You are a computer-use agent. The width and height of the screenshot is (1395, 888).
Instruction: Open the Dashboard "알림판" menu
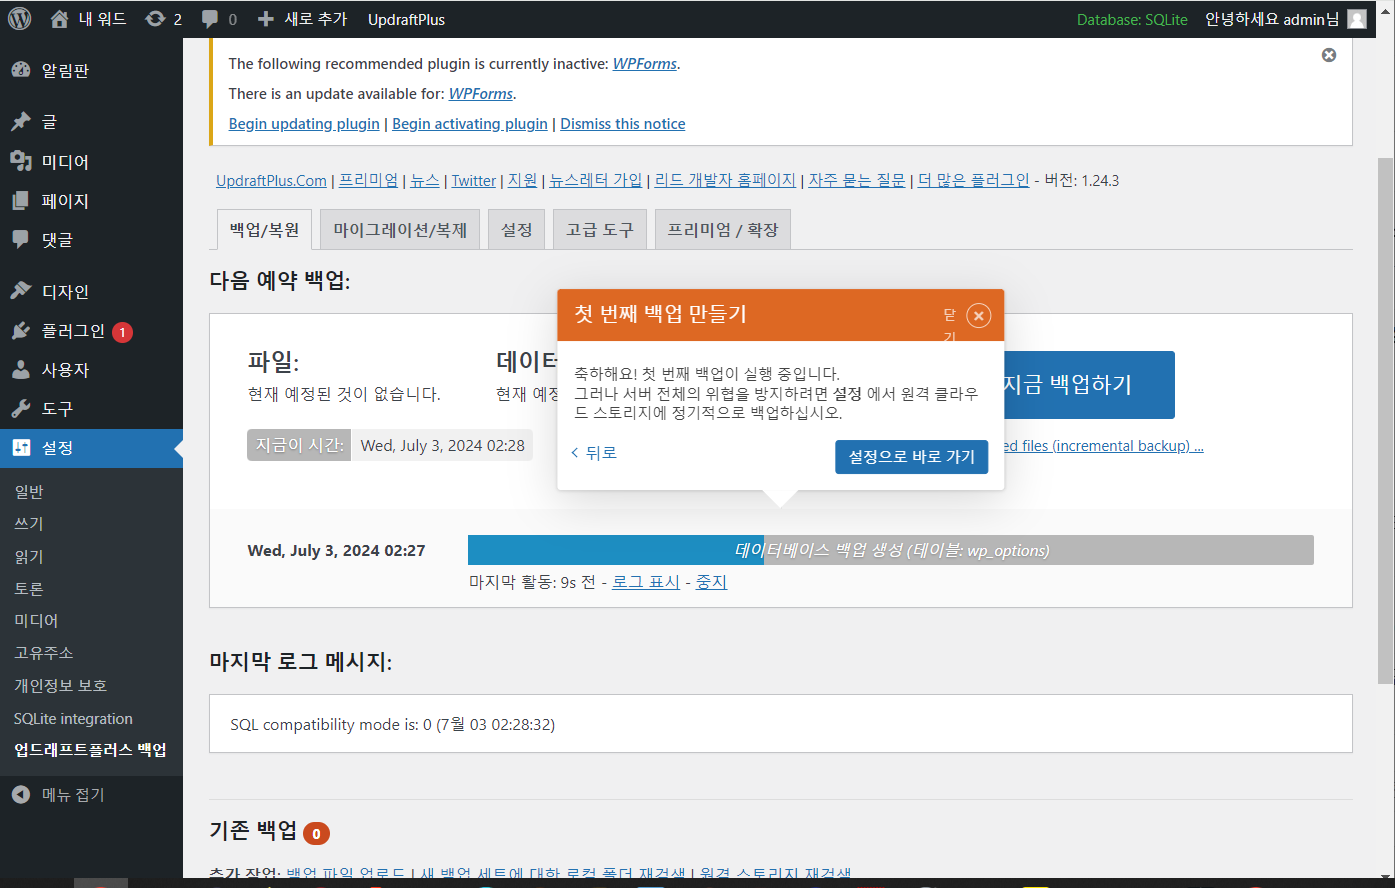pos(91,70)
